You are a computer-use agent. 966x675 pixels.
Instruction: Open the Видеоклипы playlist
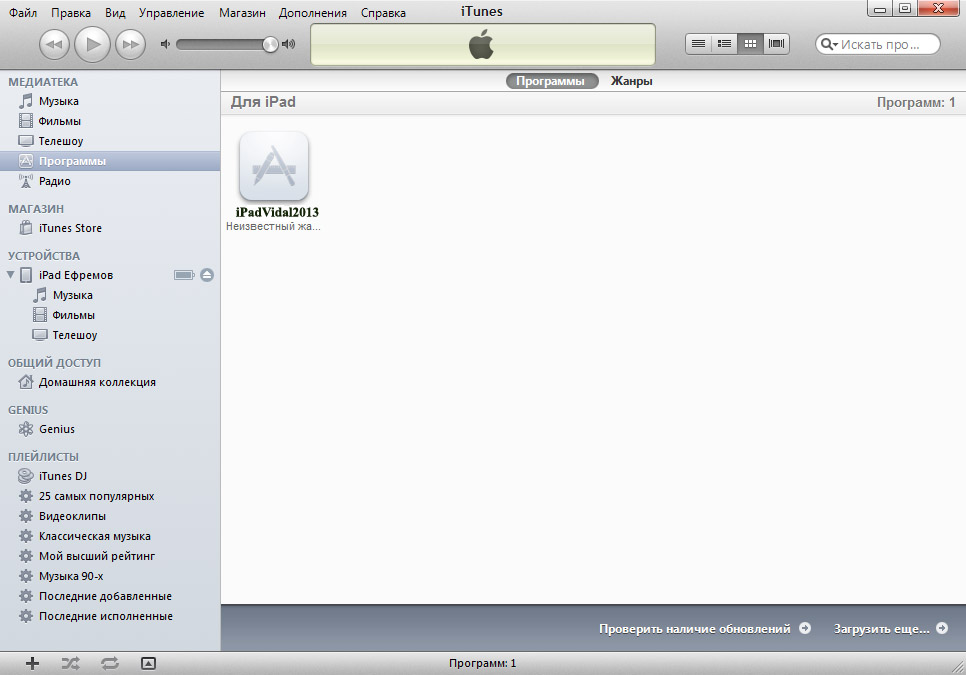pyautogui.click(x=110, y=516)
